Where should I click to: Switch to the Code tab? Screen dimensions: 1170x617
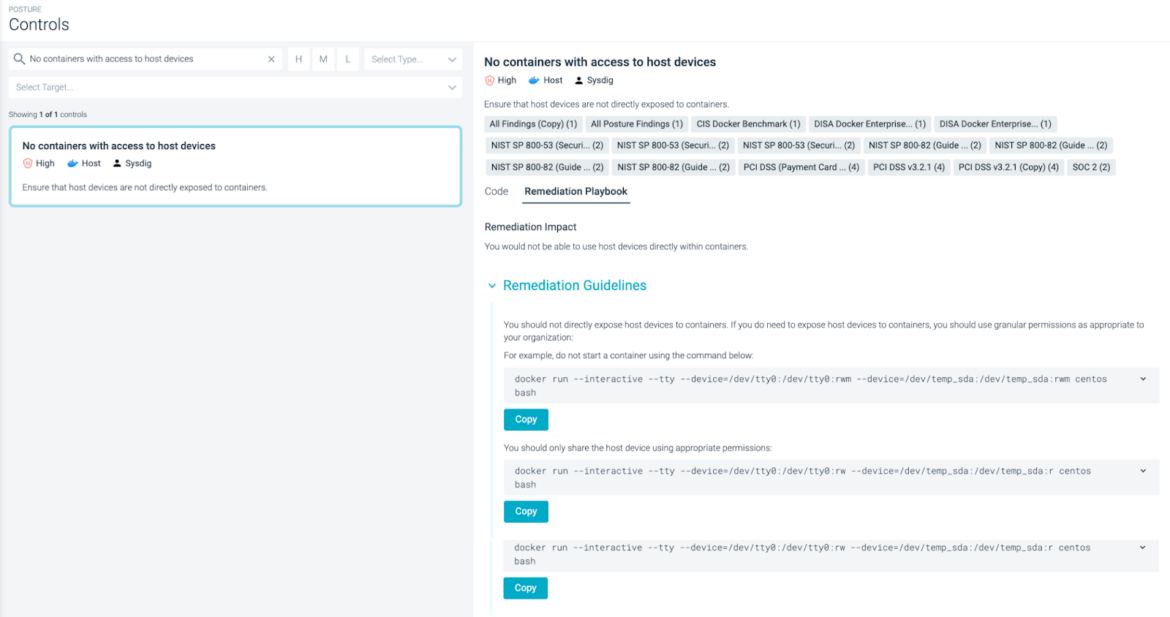coord(496,192)
